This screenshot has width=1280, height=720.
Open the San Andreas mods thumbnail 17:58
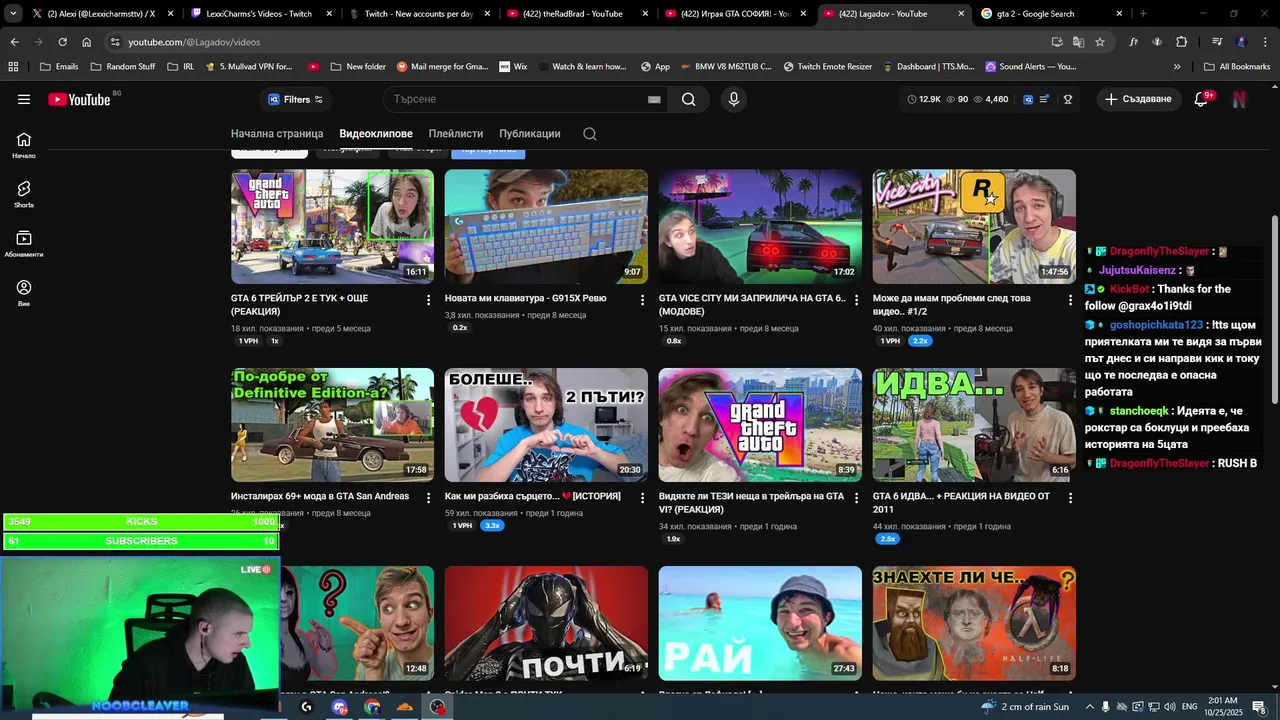(x=332, y=425)
